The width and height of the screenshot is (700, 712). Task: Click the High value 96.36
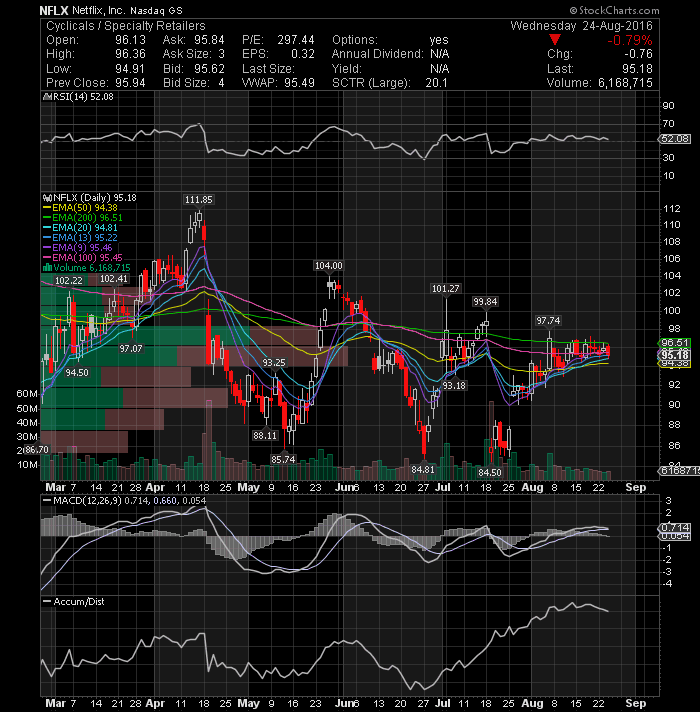pos(130,54)
